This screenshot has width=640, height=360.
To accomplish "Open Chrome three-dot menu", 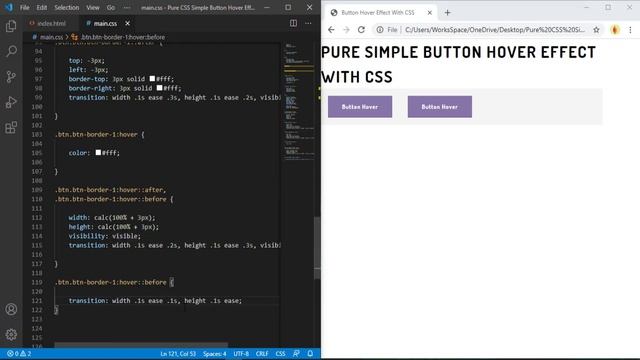I will point(630,30).
